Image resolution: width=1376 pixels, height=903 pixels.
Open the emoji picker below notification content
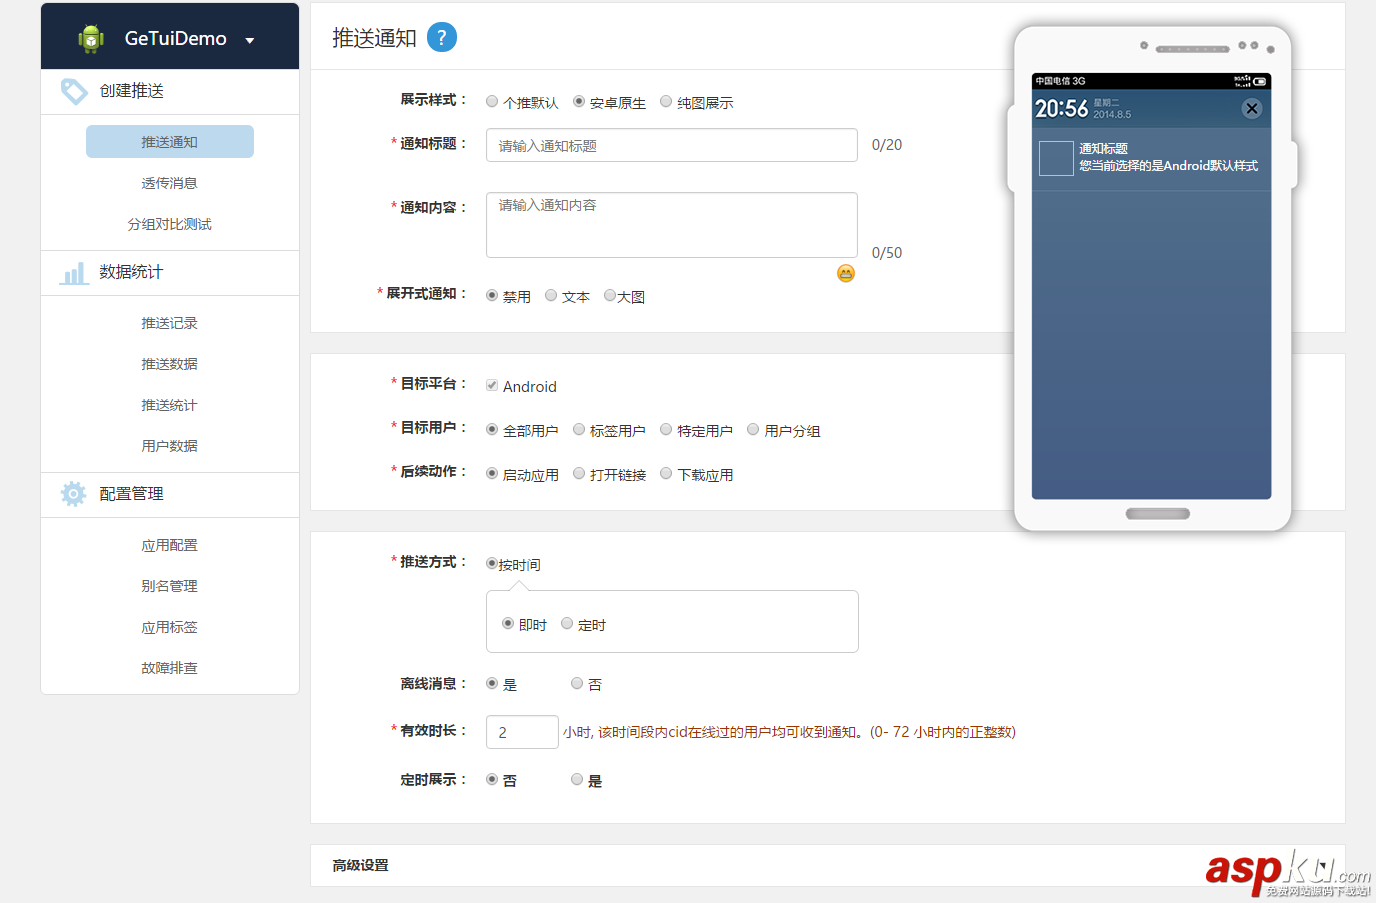coord(845,272)
